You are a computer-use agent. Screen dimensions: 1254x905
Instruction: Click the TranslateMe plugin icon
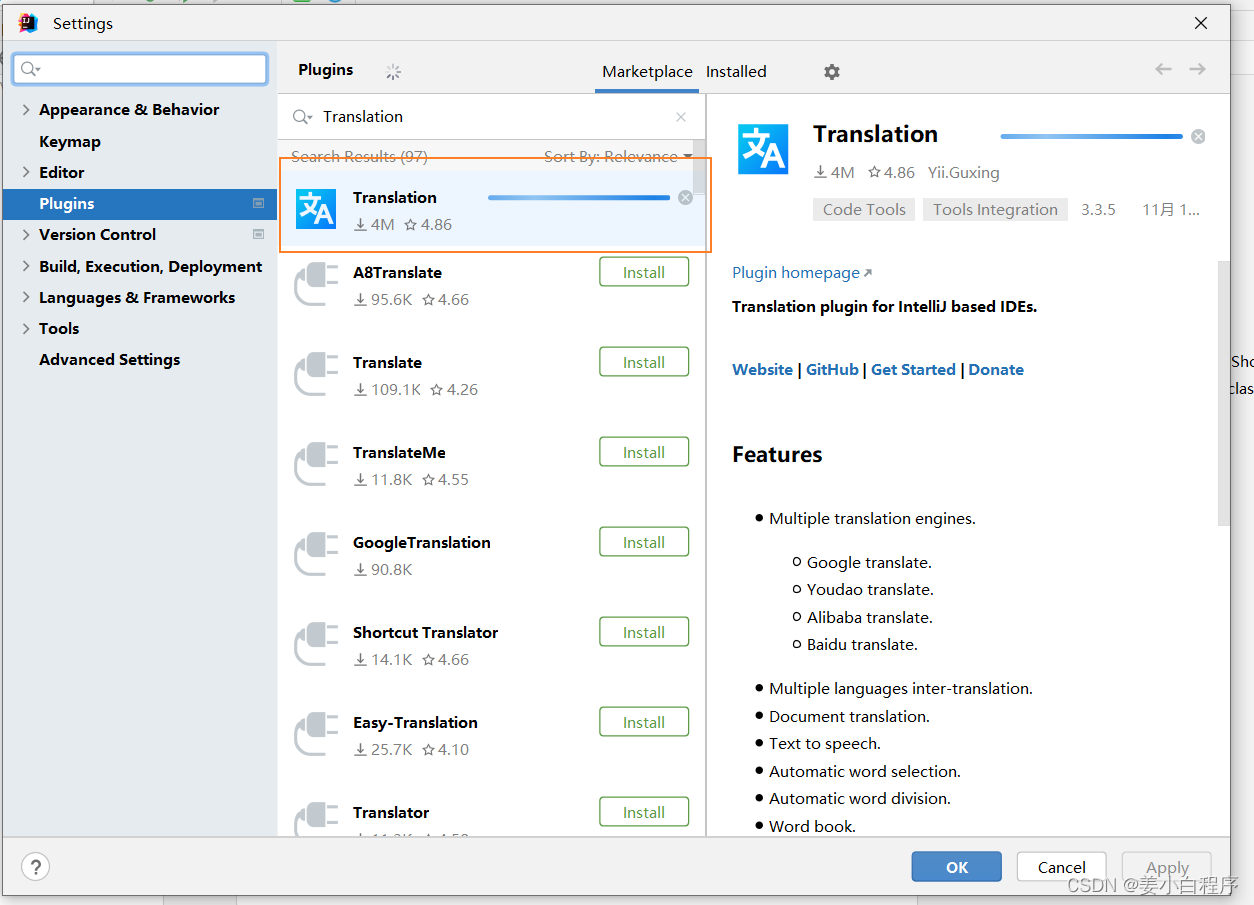(x=316, y=464)
